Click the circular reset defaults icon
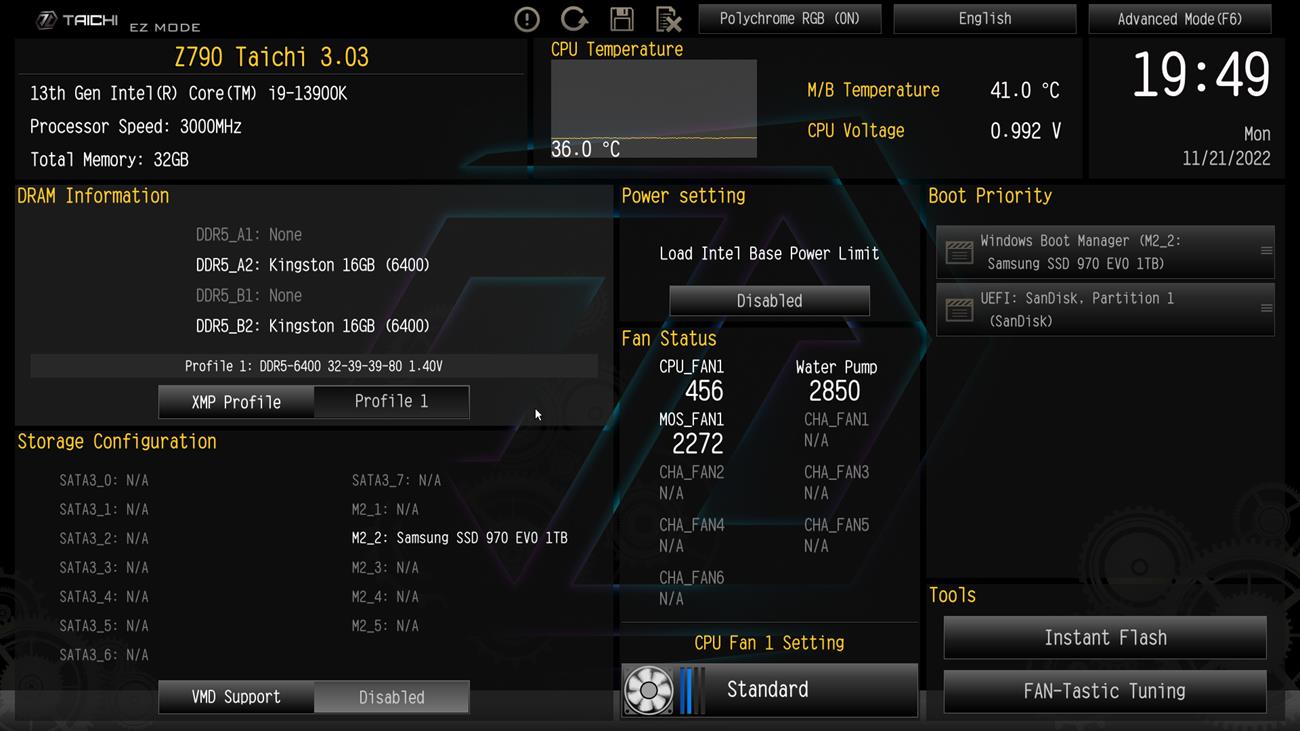The width and height of the screenshot is (1300, 731). (x=574, y=19)
